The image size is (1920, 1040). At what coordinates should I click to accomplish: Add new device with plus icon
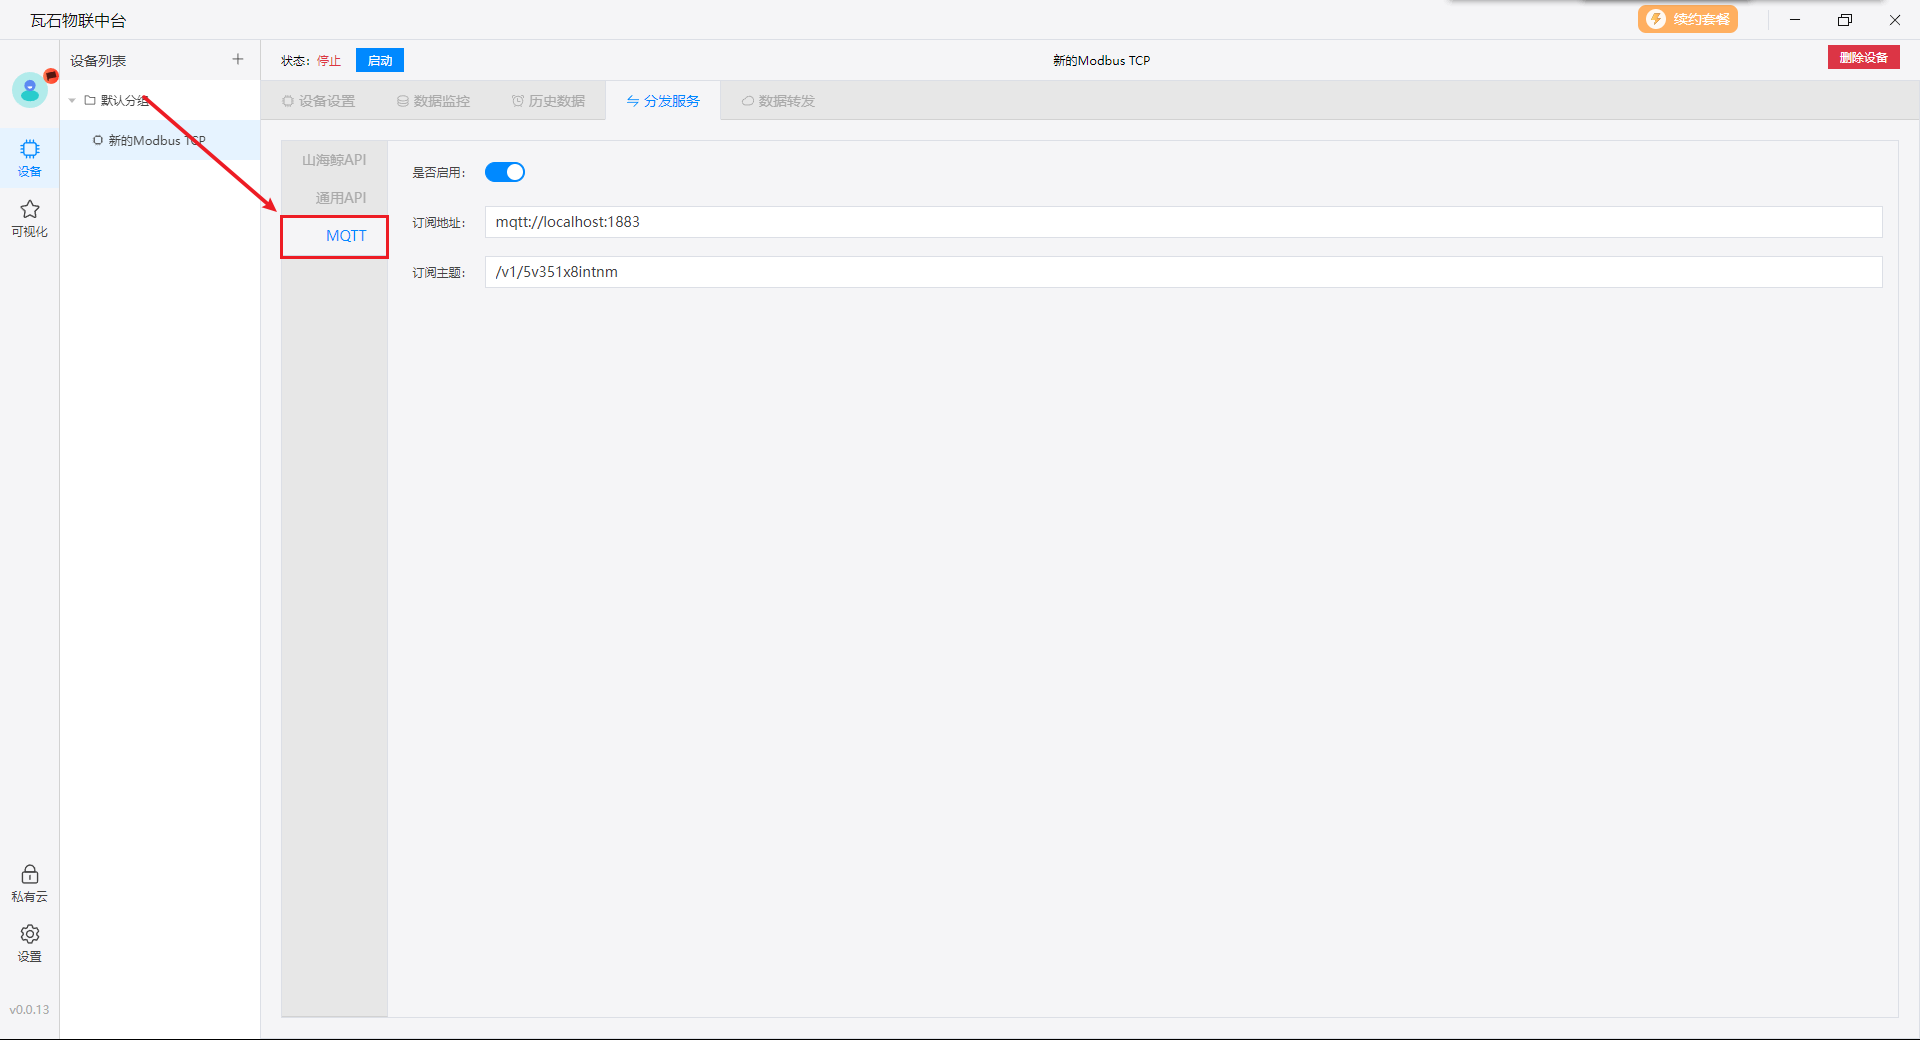point(238,60)
